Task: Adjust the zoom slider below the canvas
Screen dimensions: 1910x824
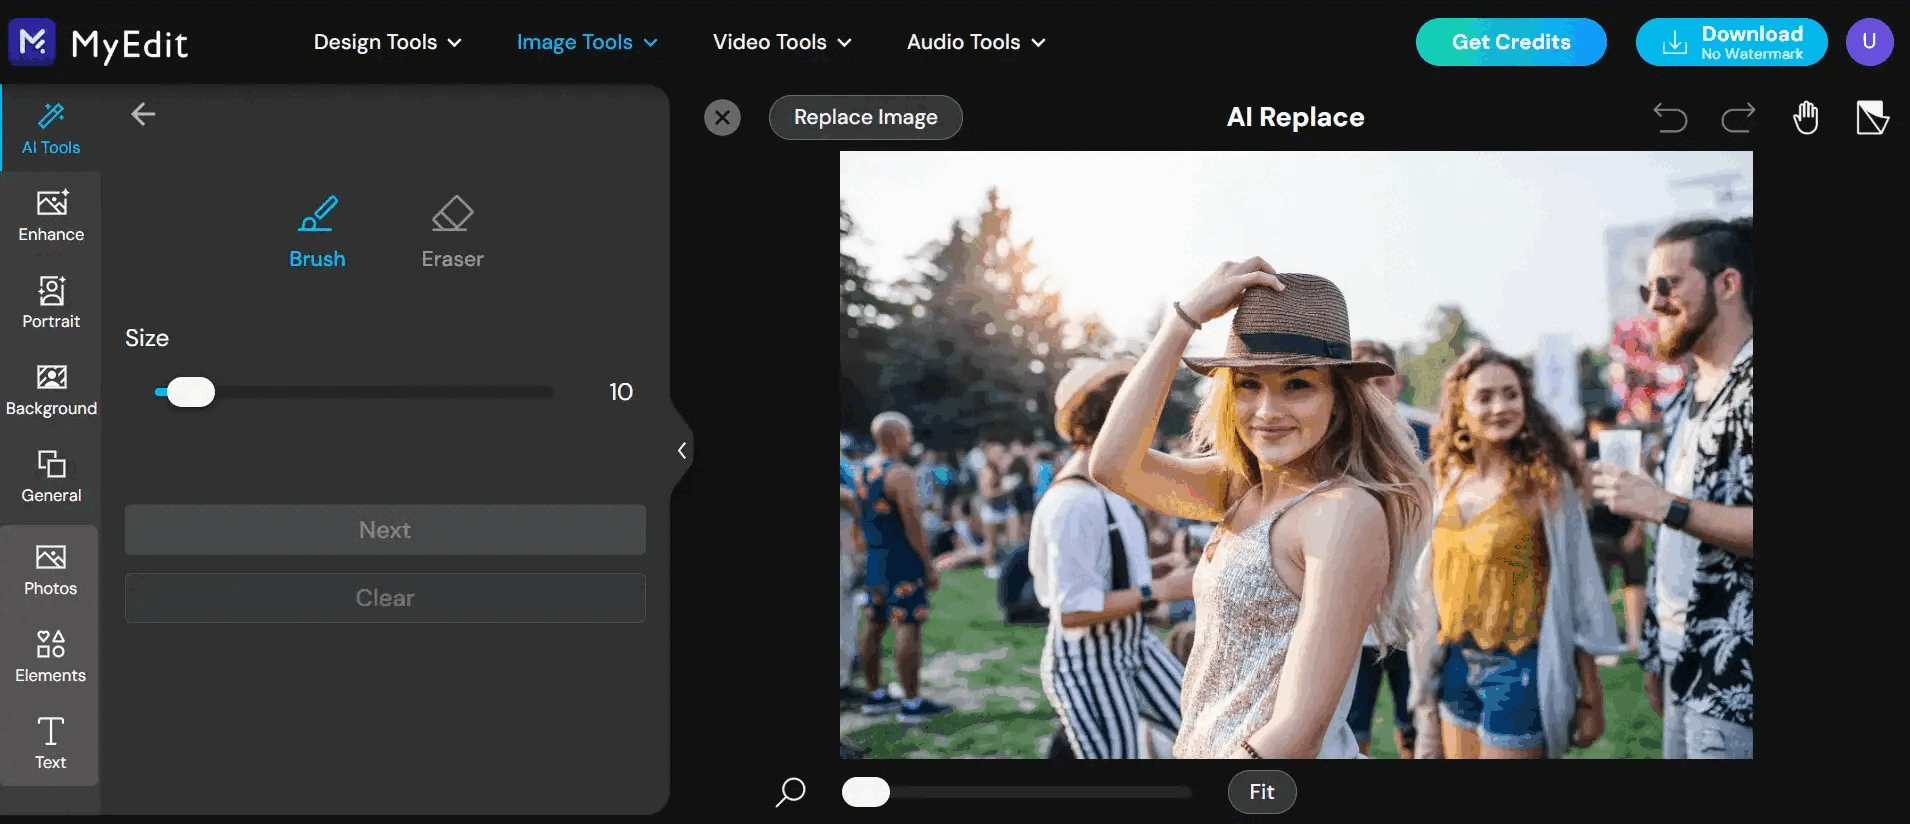Action: [1017, 792]
